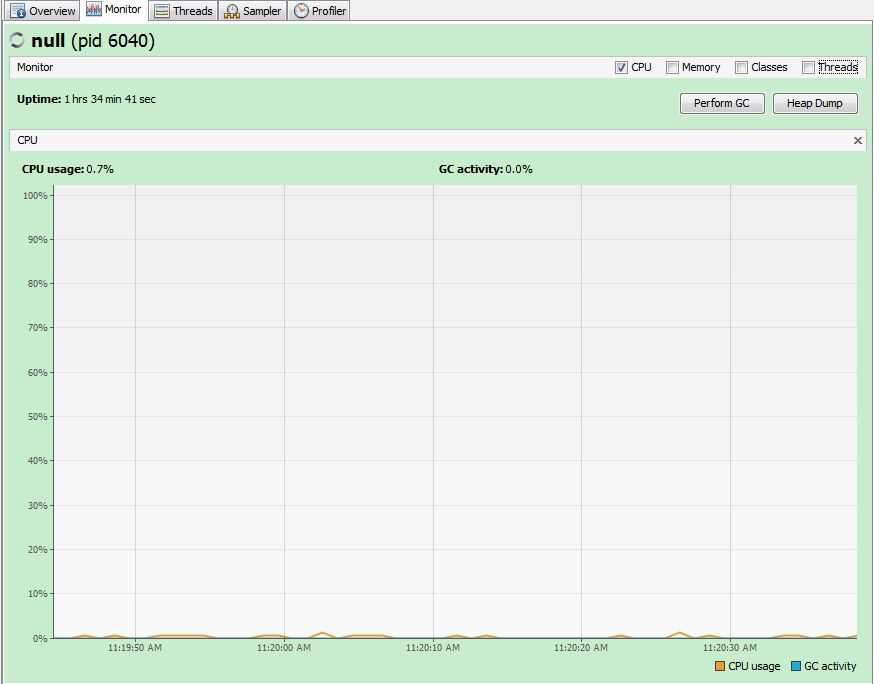Click the spinning process icon beside null
The height and width of the screenshot is (684, 874).
point(17,40)
